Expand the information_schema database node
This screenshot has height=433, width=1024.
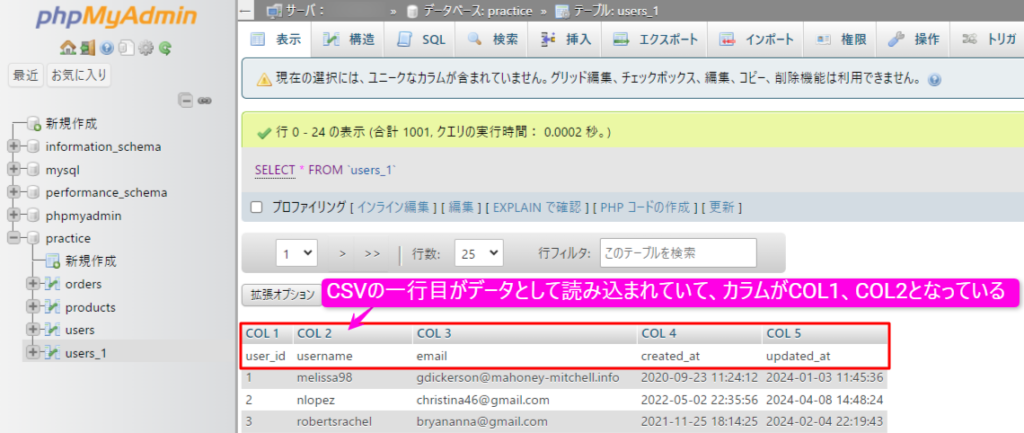(x=14, y=147)
